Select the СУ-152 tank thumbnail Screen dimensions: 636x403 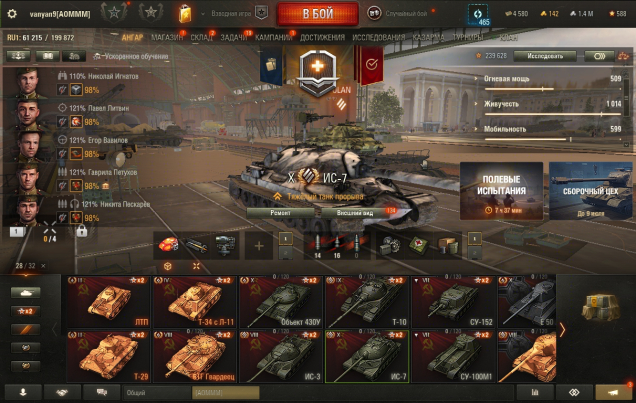(x=454, y=302)
